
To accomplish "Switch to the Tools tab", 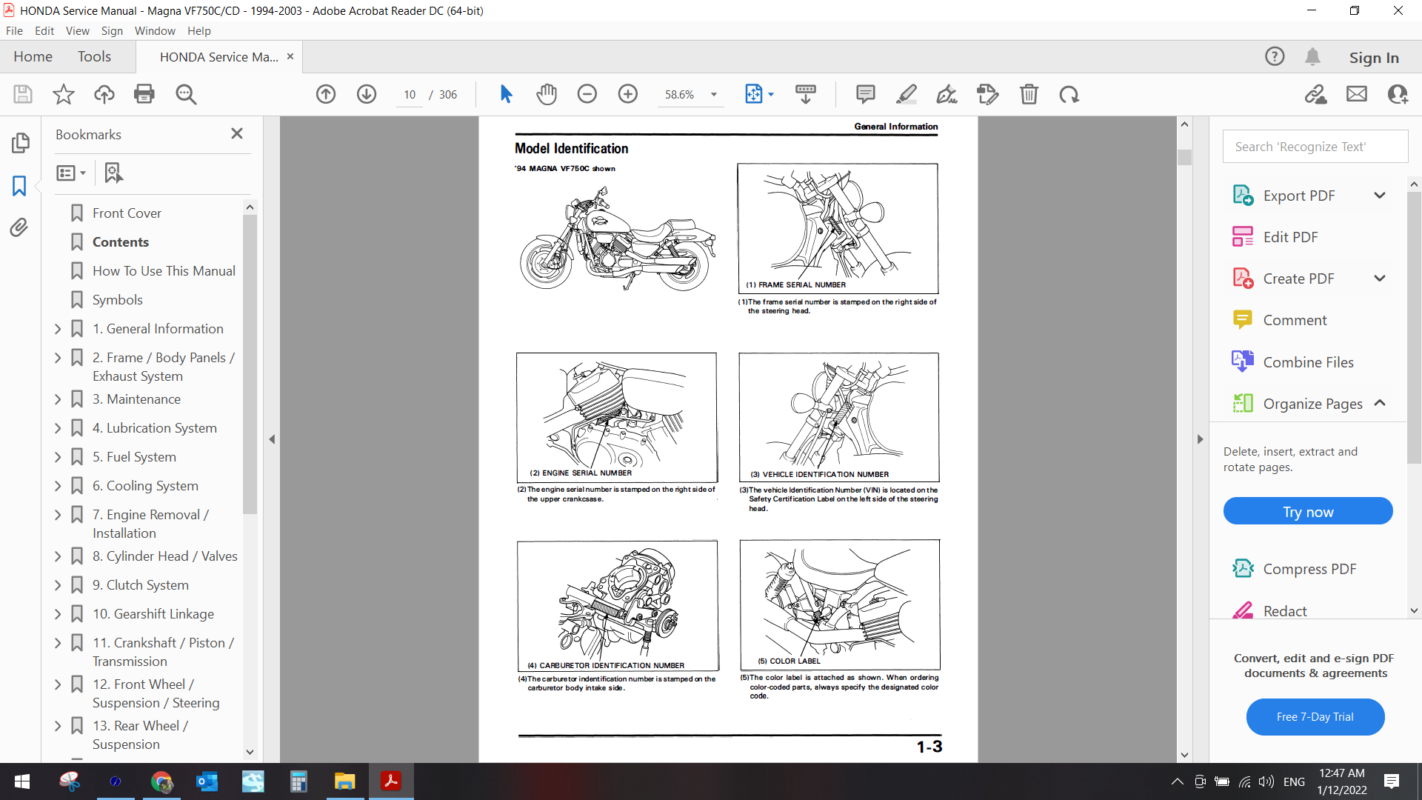I will (95, 57).
